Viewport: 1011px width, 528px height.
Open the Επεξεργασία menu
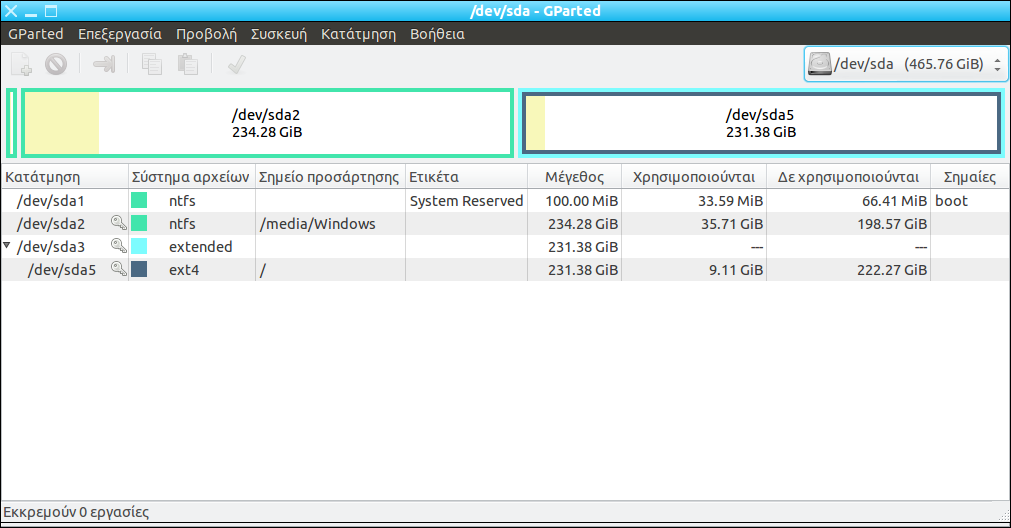120,34
